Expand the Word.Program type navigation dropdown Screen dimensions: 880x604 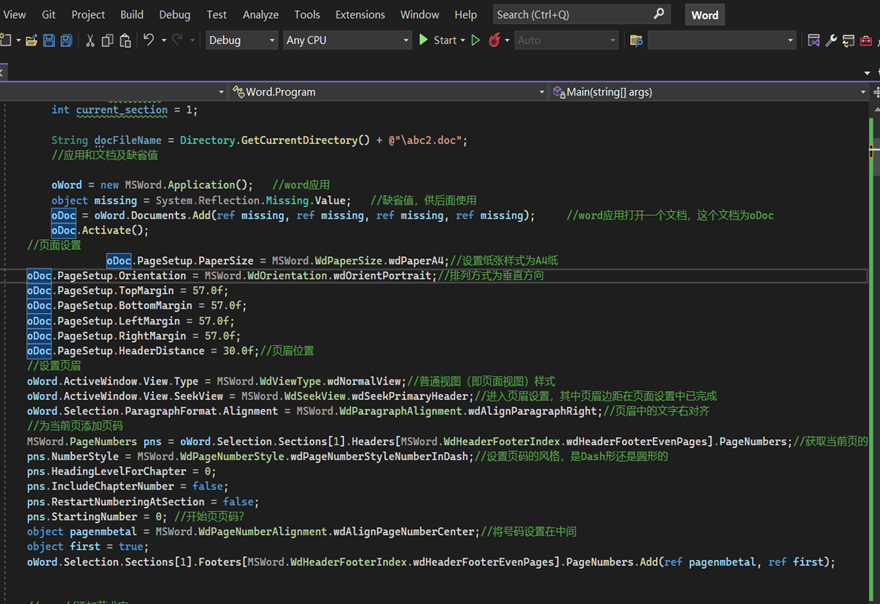point(388,92)
